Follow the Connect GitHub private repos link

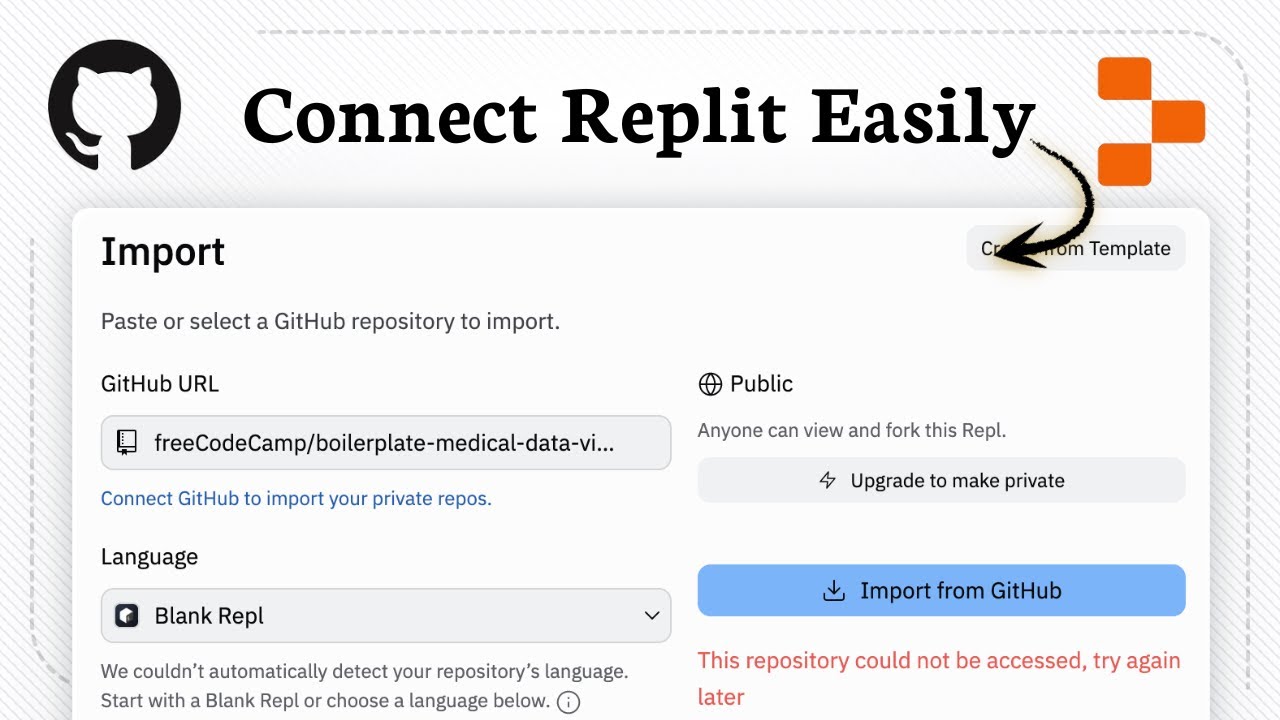point(296,498)
